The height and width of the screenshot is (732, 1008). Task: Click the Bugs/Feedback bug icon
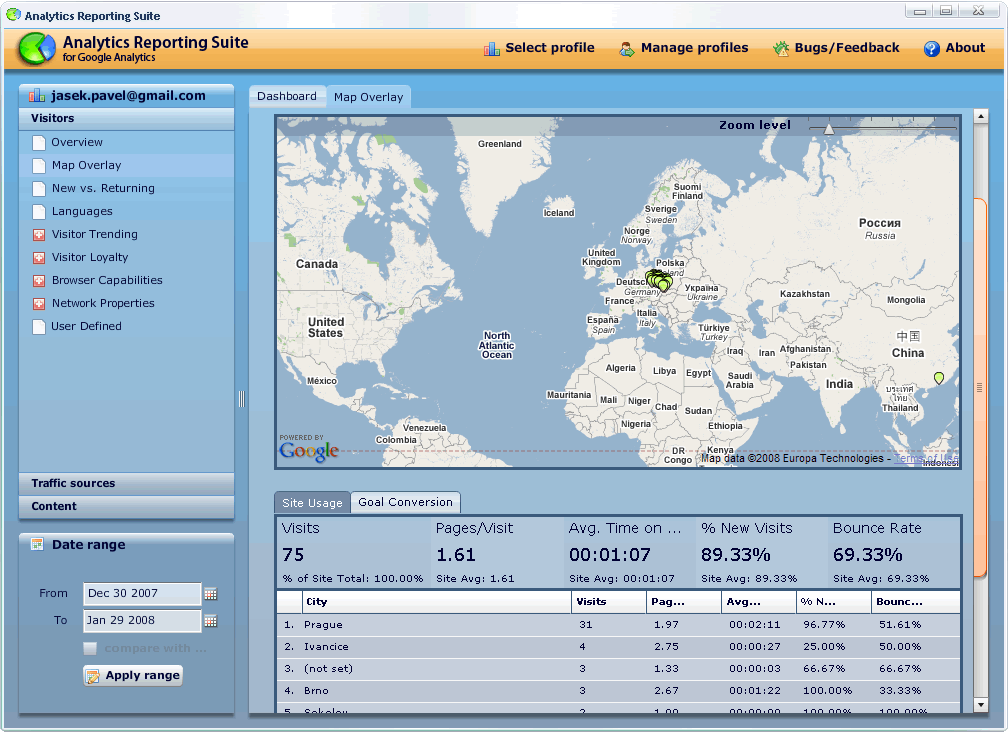[781, 48]
